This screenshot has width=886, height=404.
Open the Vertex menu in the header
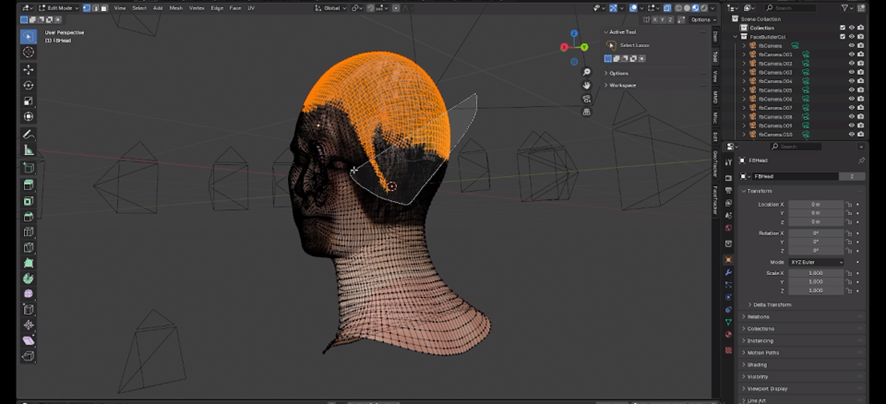(x=197, y=7)
